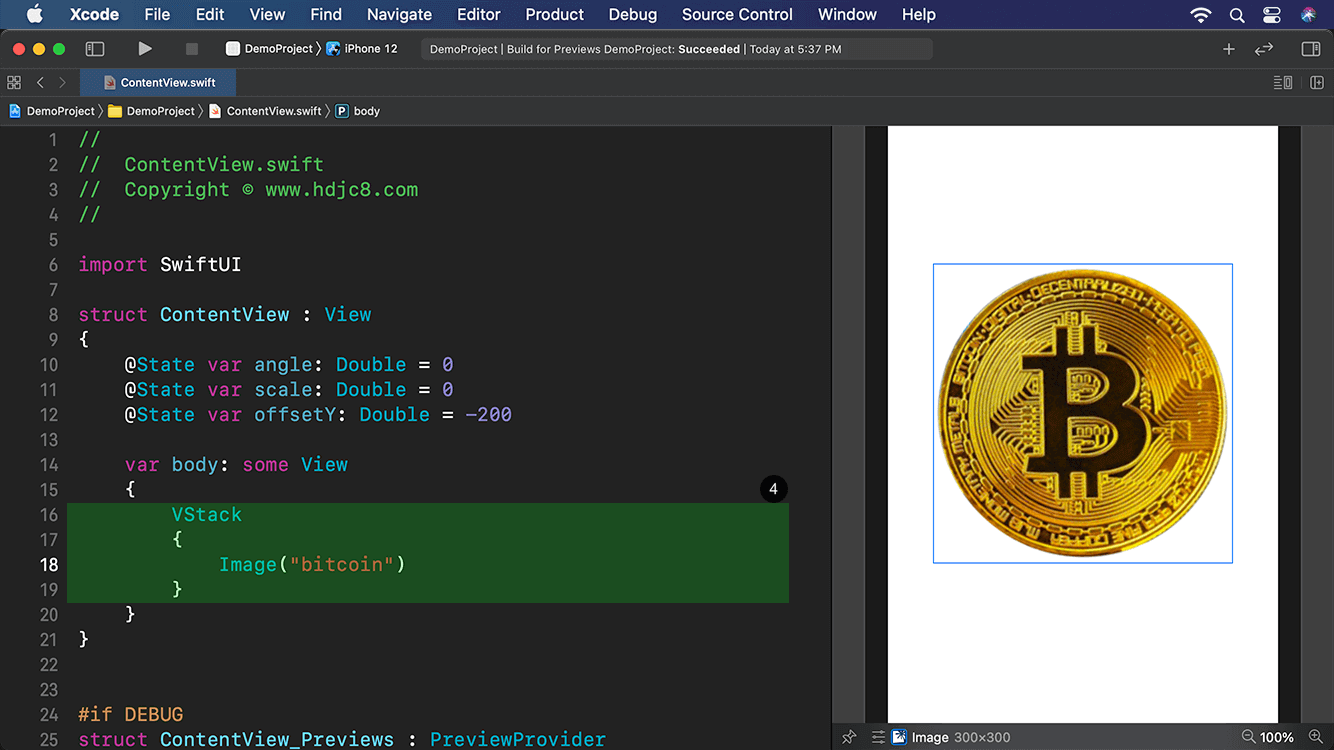Add an editor on the right
Viewport: 1334px width, 750px height.
(1316, 82)
